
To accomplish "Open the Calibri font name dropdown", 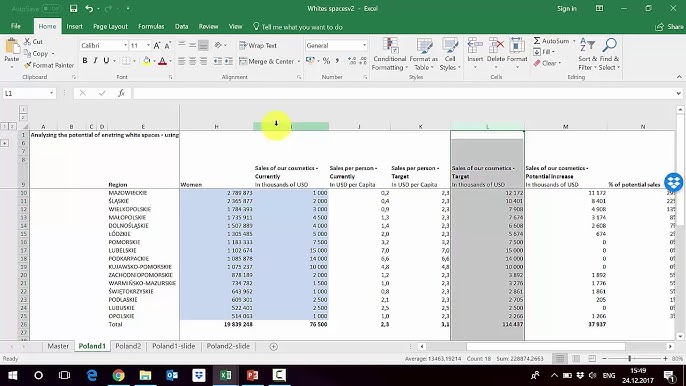I will (x=126, y=46).
